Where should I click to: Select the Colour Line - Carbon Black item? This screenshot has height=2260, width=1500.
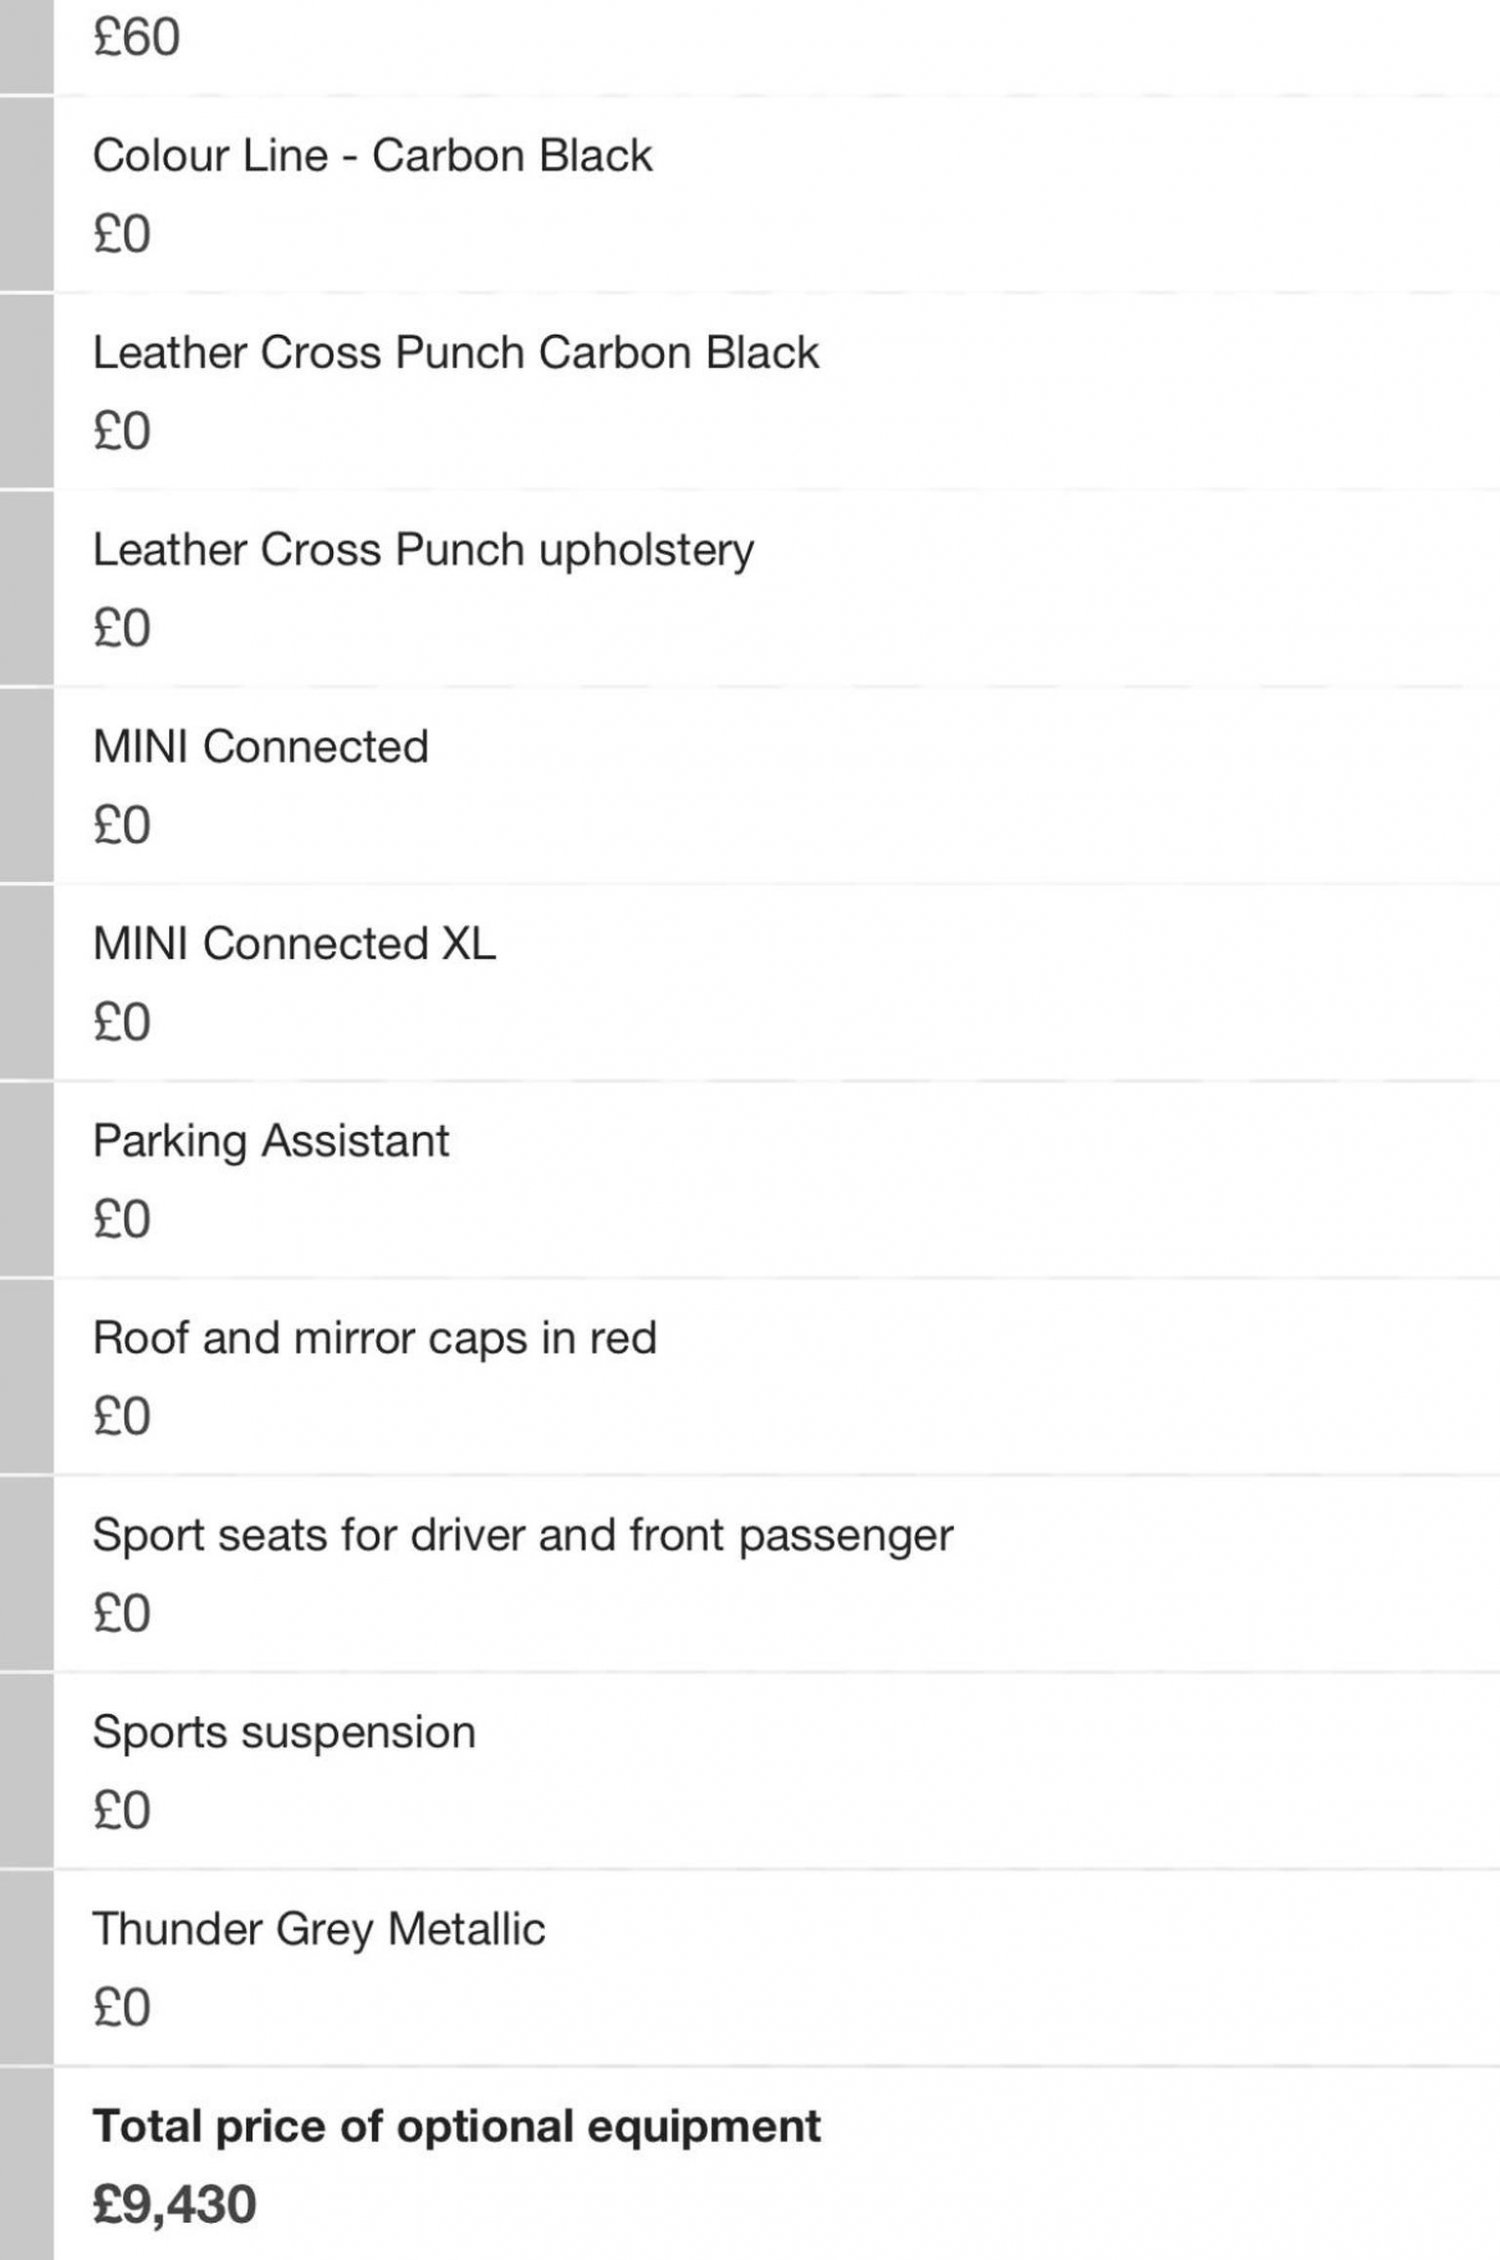(x=776, y=194)
